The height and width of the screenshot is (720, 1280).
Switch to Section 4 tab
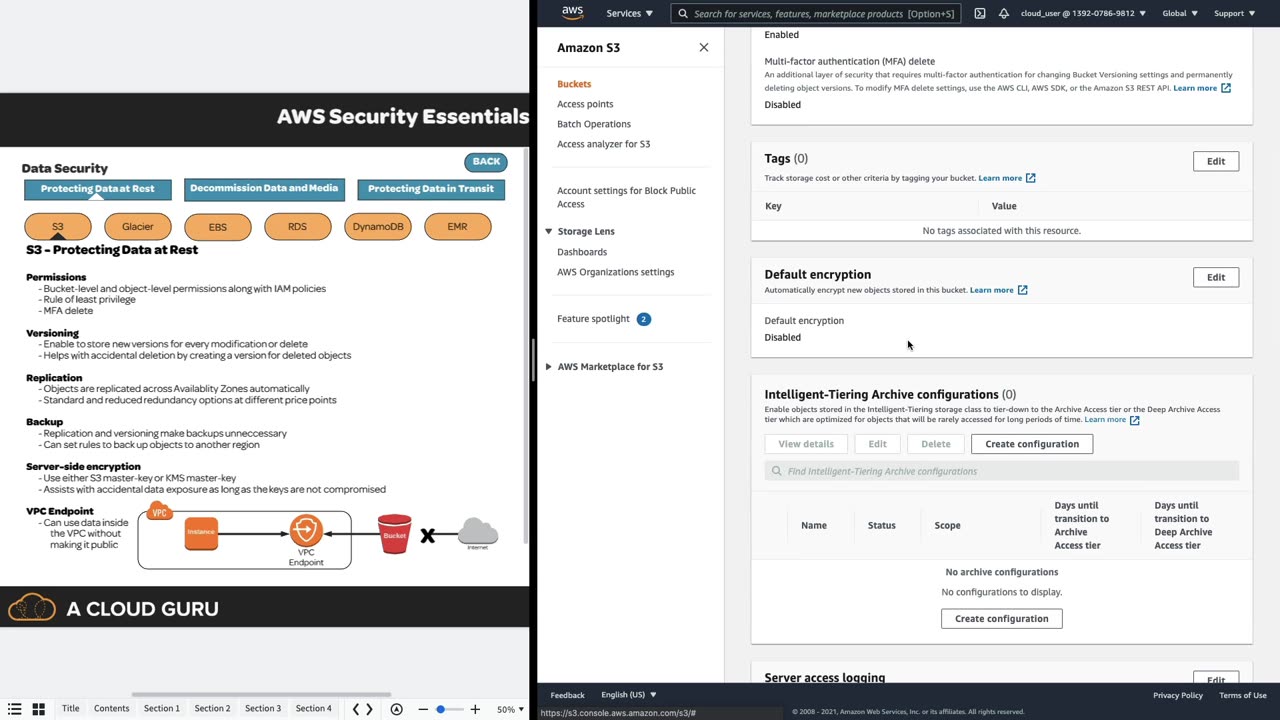[x=313, y=709]
